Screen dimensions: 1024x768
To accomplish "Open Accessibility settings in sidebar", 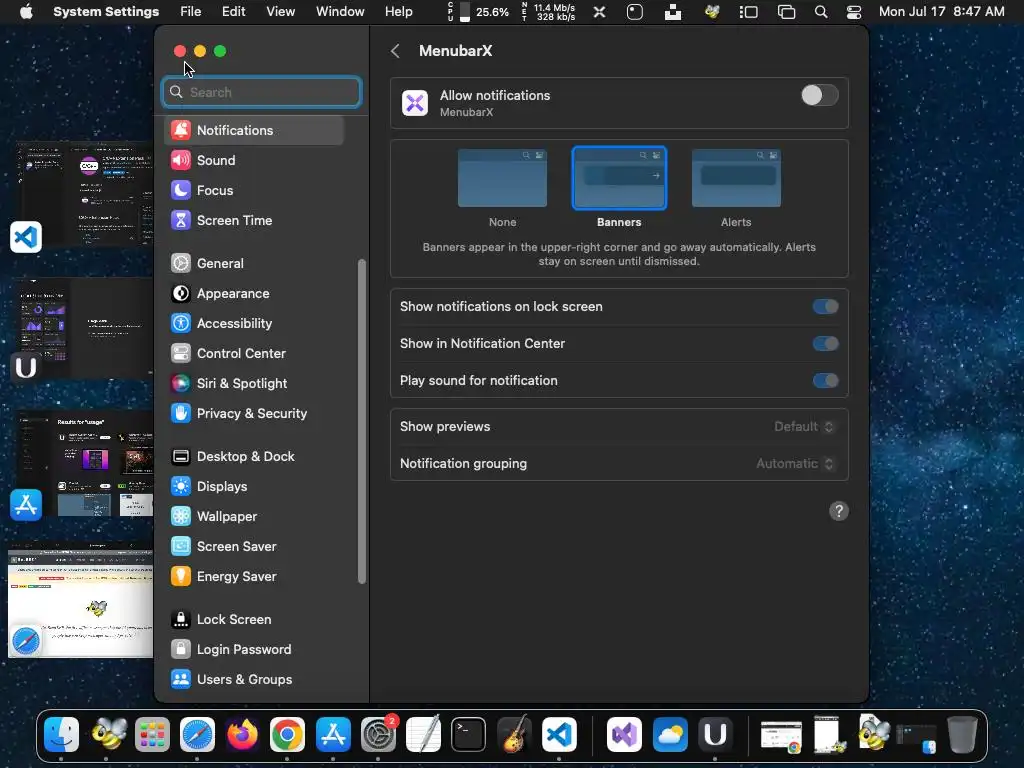I will pyautogui.click(x=254, y=323).
